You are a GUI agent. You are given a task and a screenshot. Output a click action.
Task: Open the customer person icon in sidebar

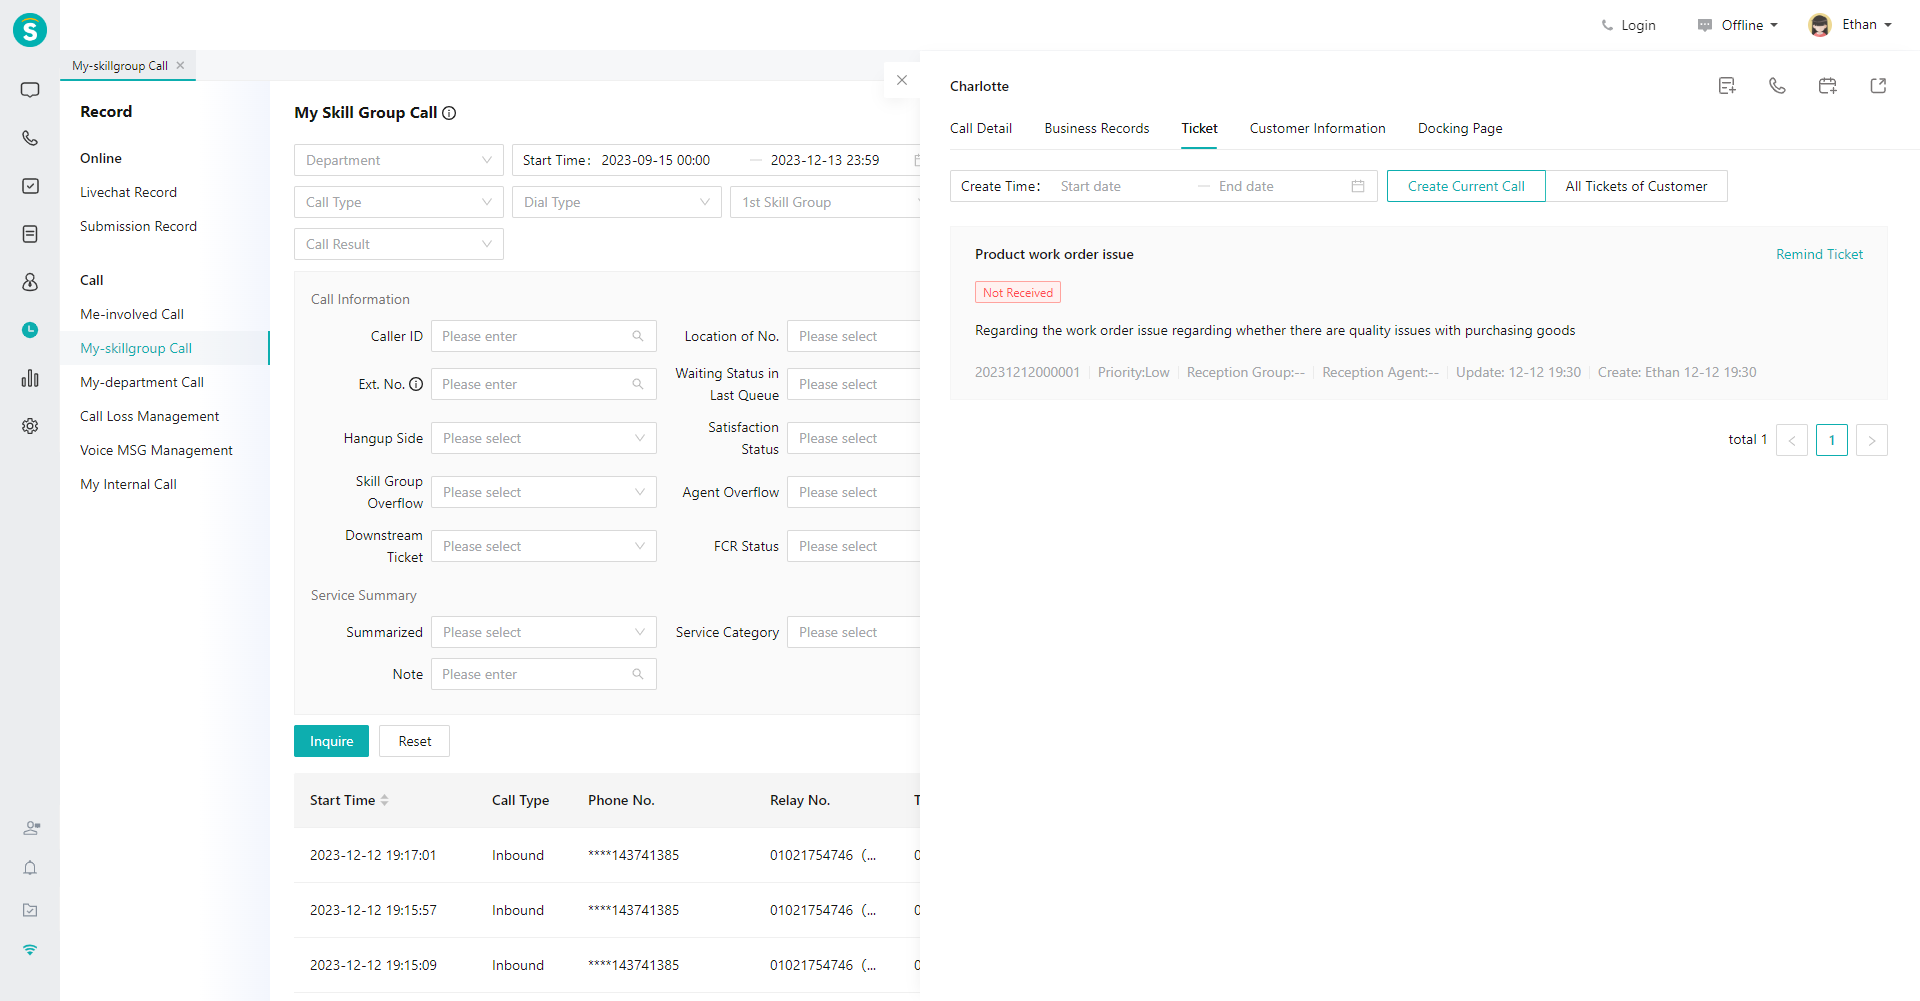(x=30, y=282)
